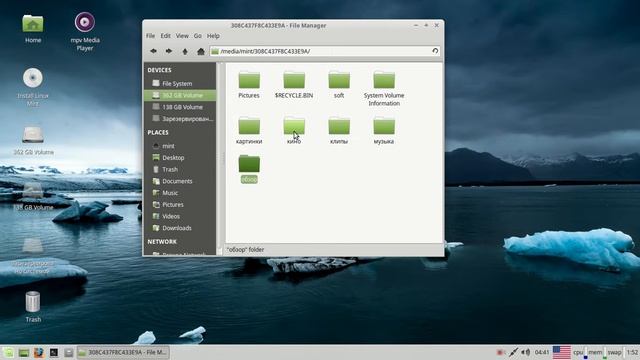This screenshot has width=640, height=360.
Task: Select the картинки folder
Action: (x=249, y=130)
